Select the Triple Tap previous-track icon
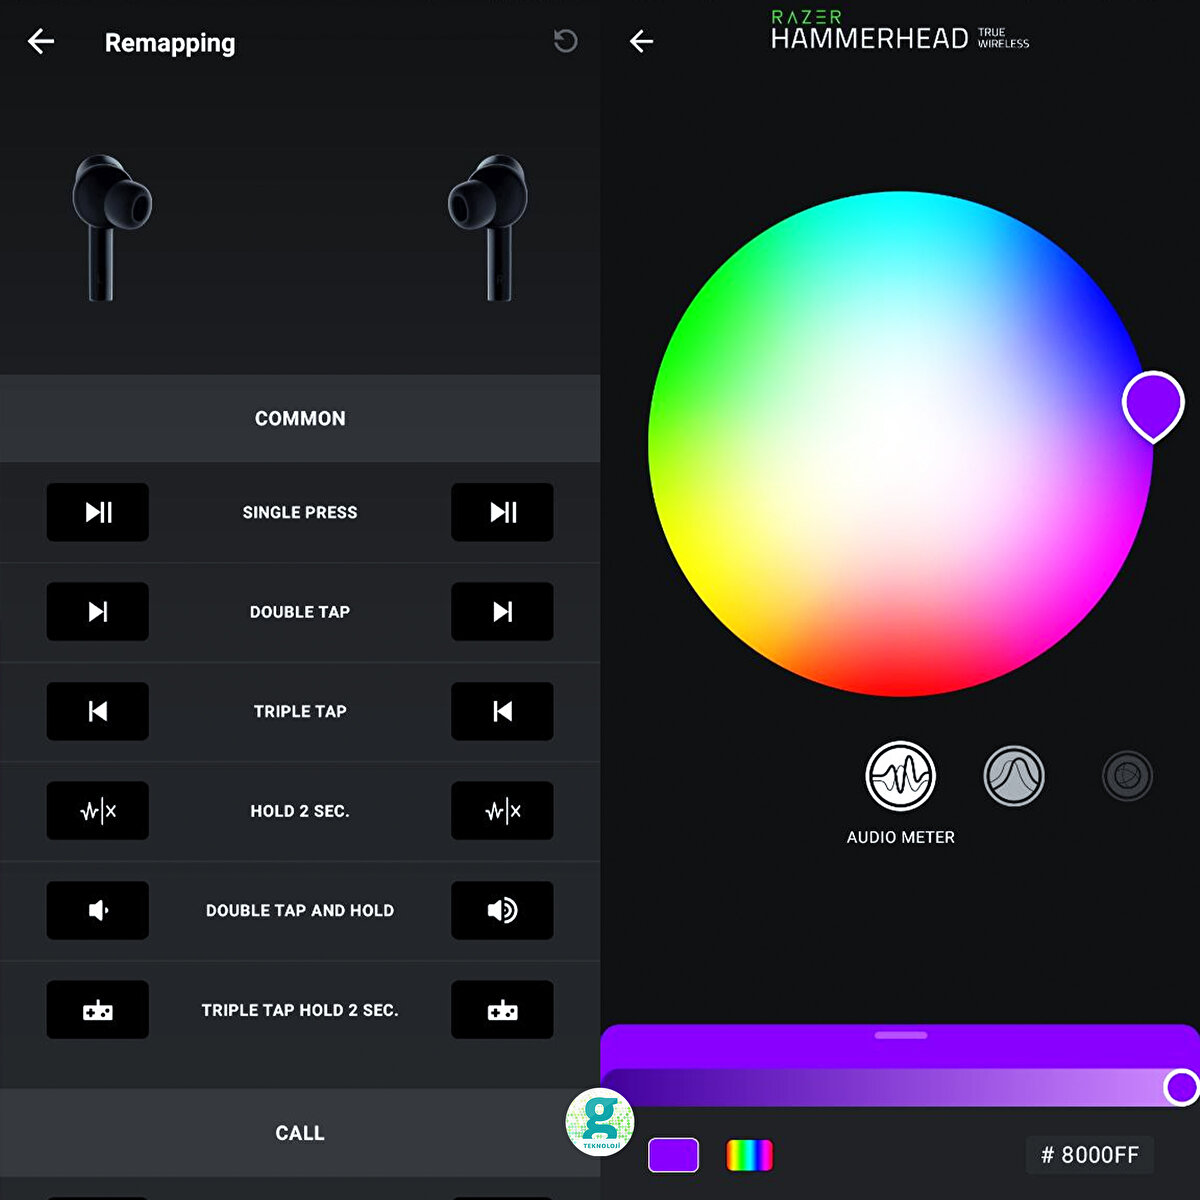Viewport: 1200px width, 1200px height. click(97, 711)
